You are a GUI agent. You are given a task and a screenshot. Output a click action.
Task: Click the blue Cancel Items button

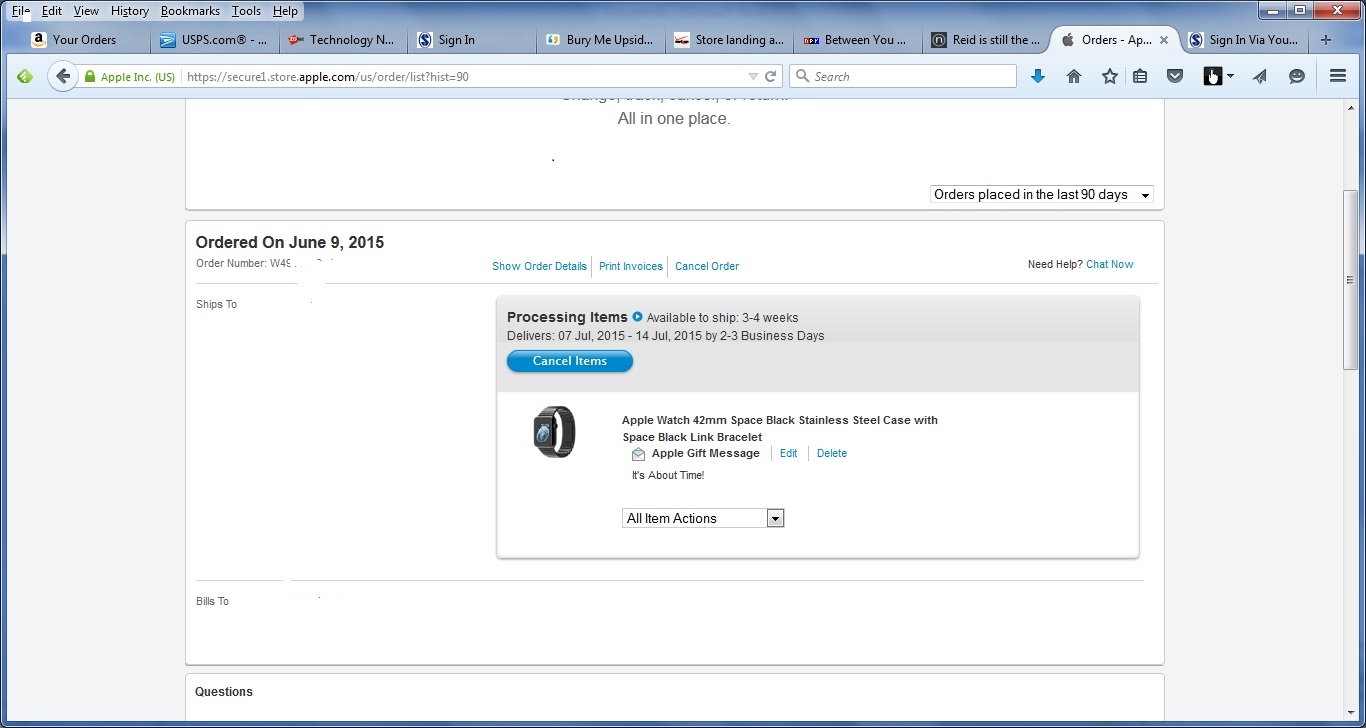point(570,361)
